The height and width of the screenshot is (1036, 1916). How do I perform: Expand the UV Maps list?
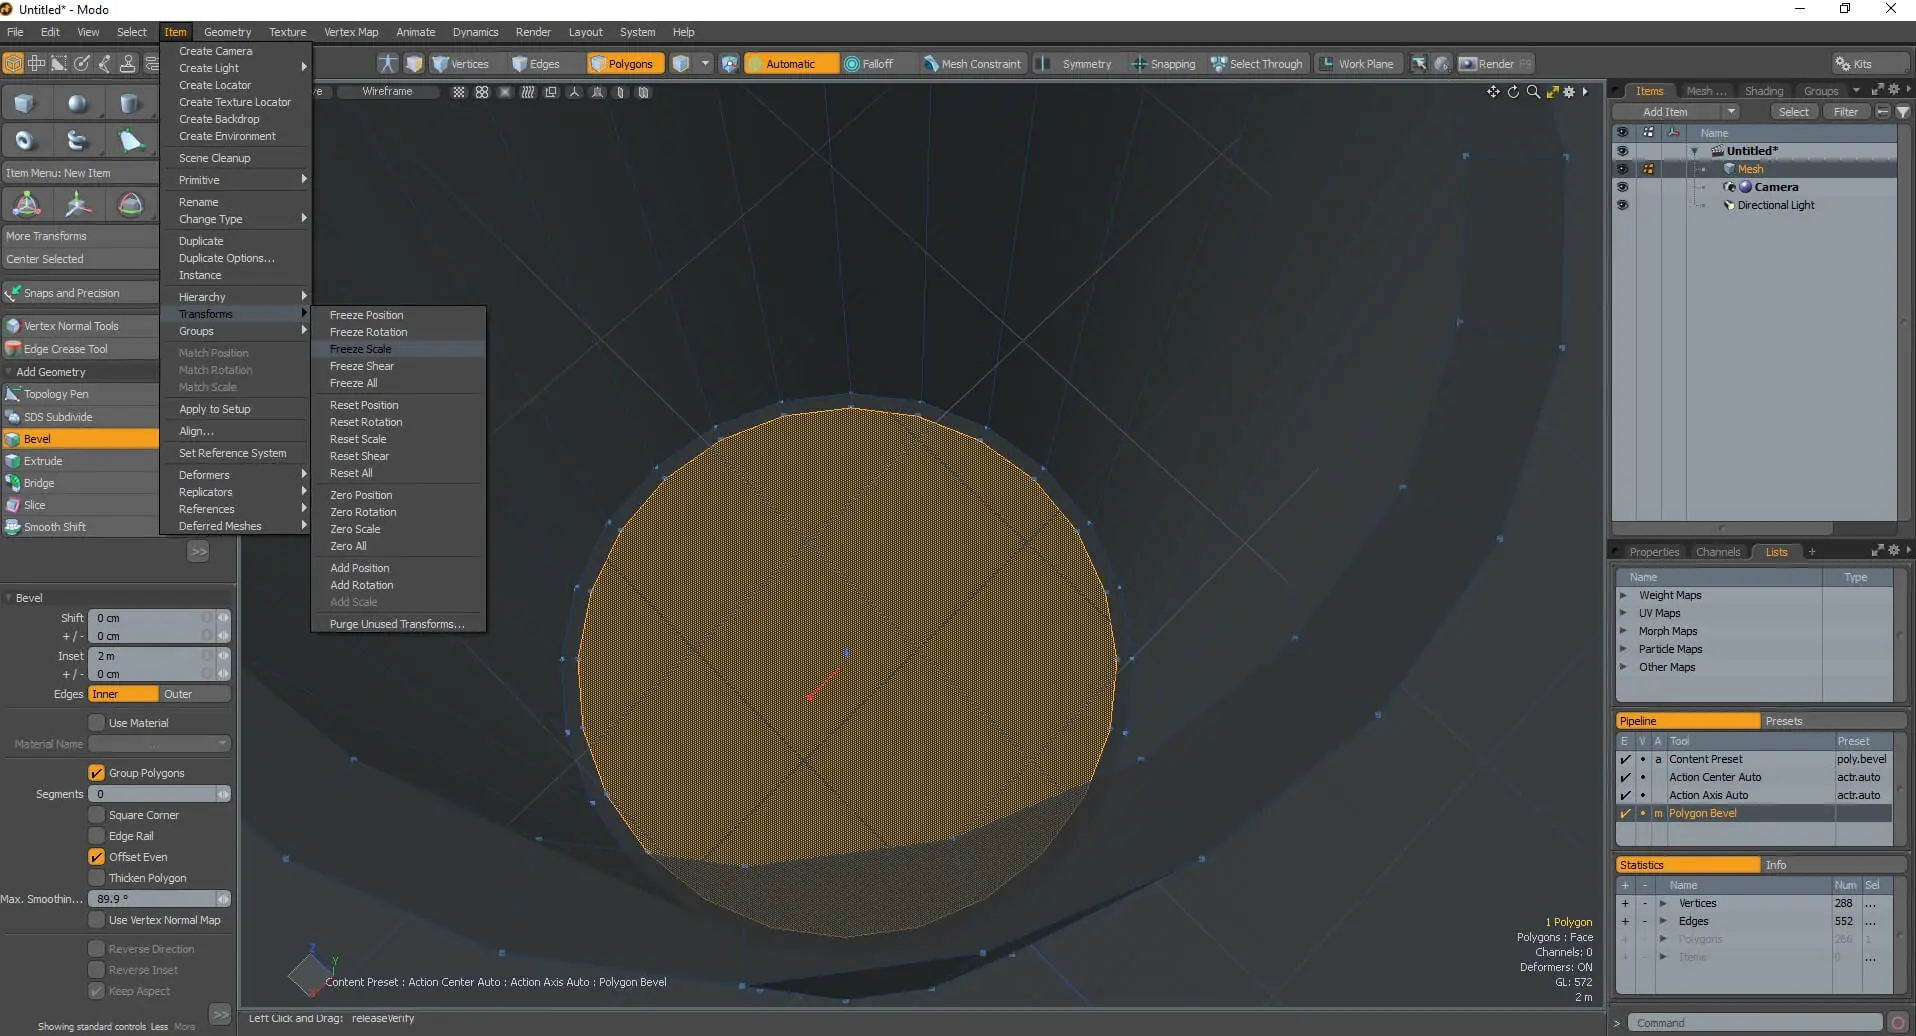[x=1624, y=613]
